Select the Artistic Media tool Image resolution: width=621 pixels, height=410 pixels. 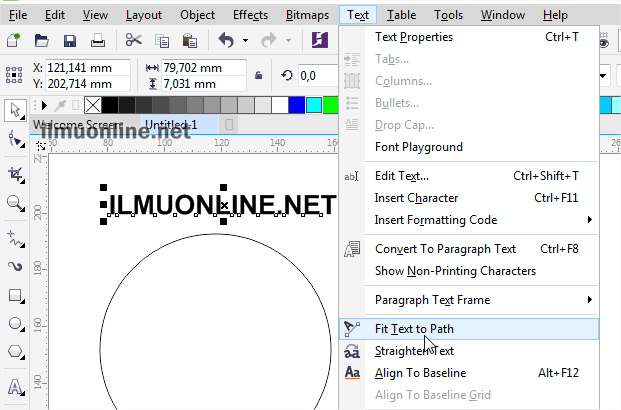coord(16,266)
